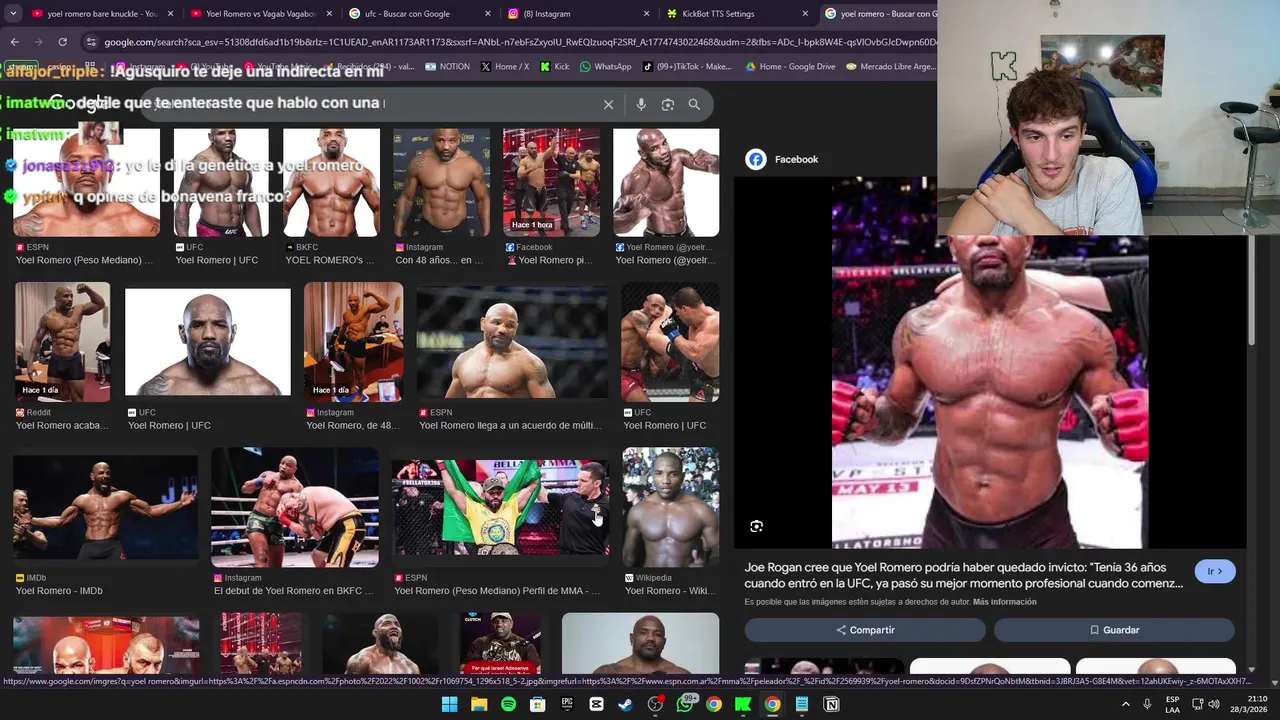Open UFC headshot thumbnail on white background
Viewport: 1280px width, 720px height.
(x=208, y=342)
